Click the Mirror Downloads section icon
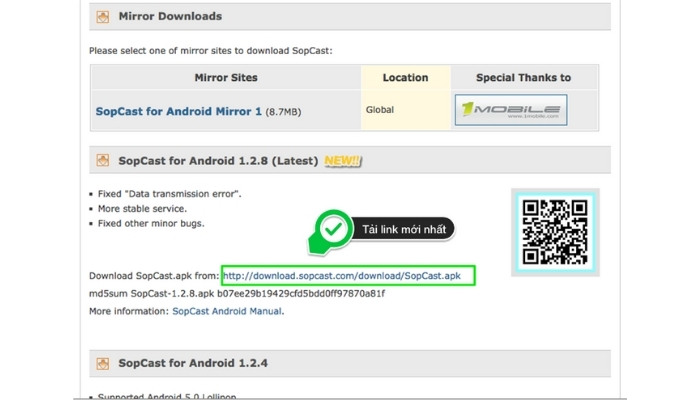Screen dimensions: 700x400 point(103,17)
